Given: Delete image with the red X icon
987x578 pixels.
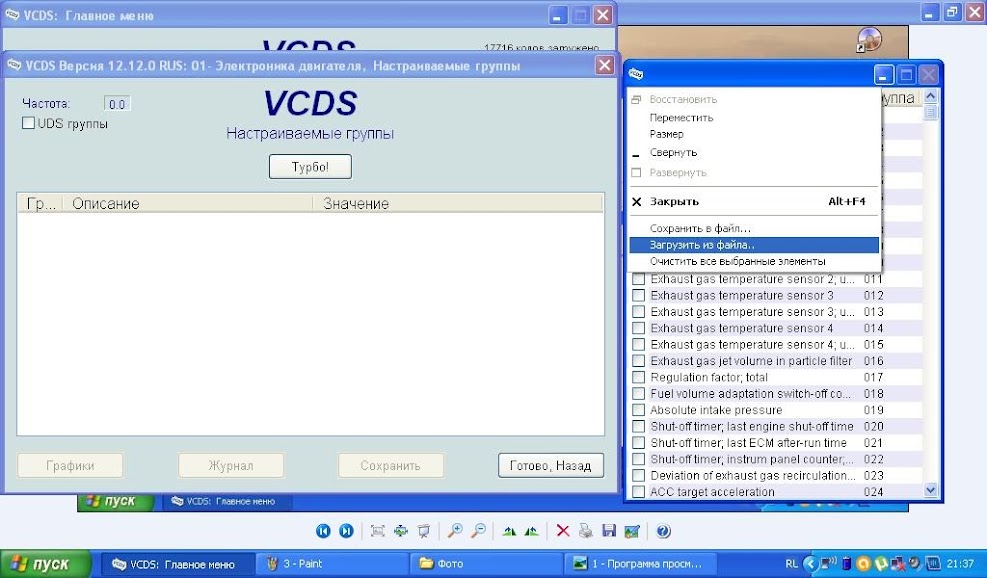Looking at the screenshot, I should click(x=563, y=531).
